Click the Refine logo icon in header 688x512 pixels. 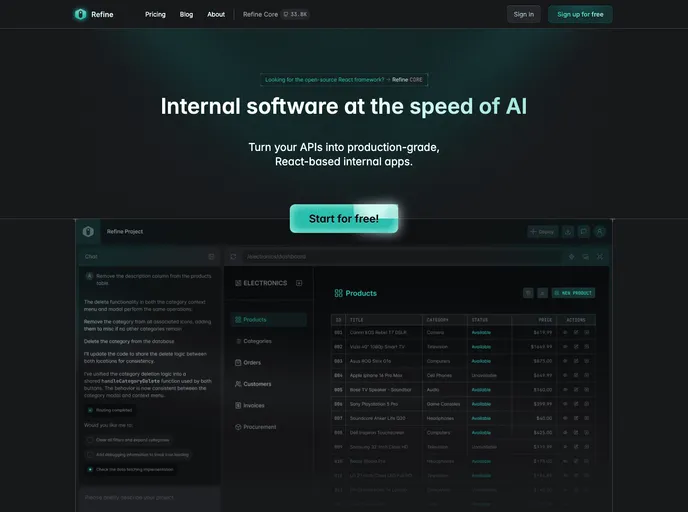80,14
